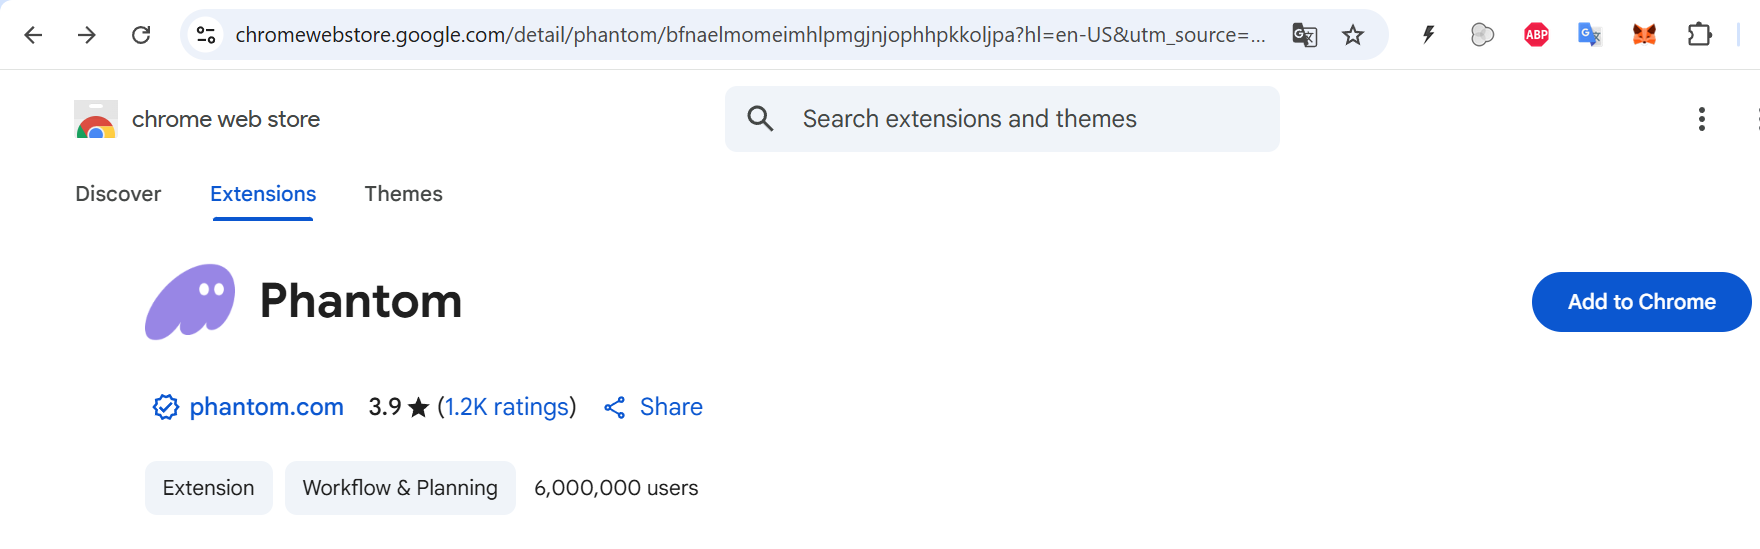Visit the phantom.com publisher link
The image size is (1760, 549).
click(x=266, y=407)
